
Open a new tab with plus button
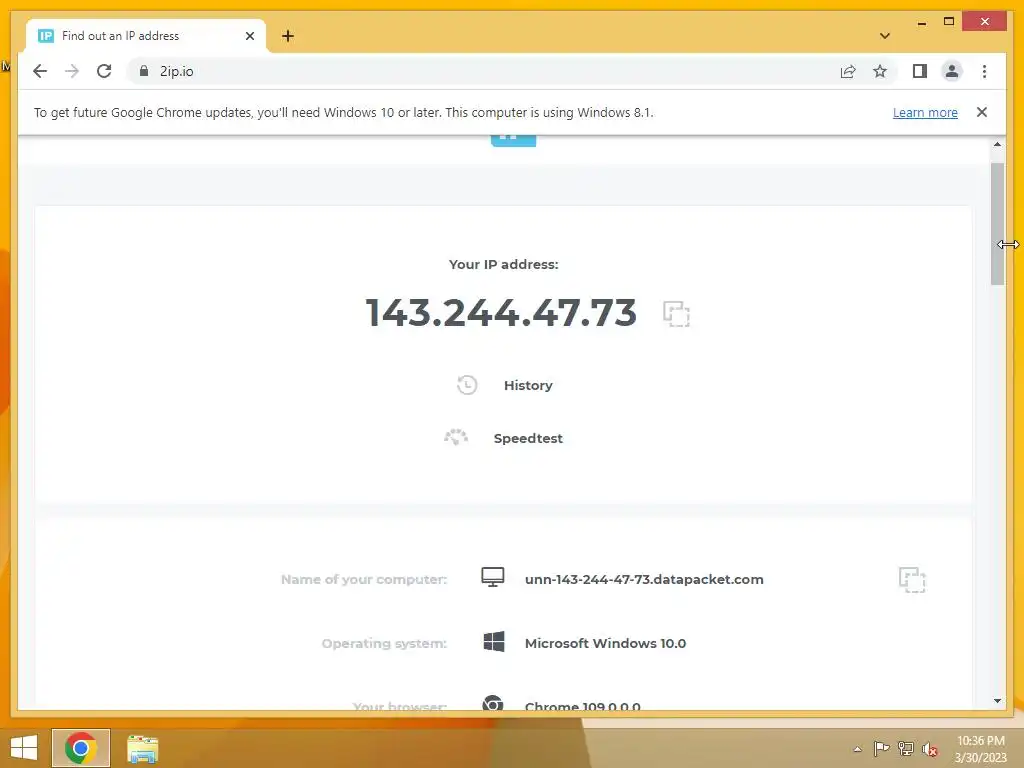tap(288, 36)
